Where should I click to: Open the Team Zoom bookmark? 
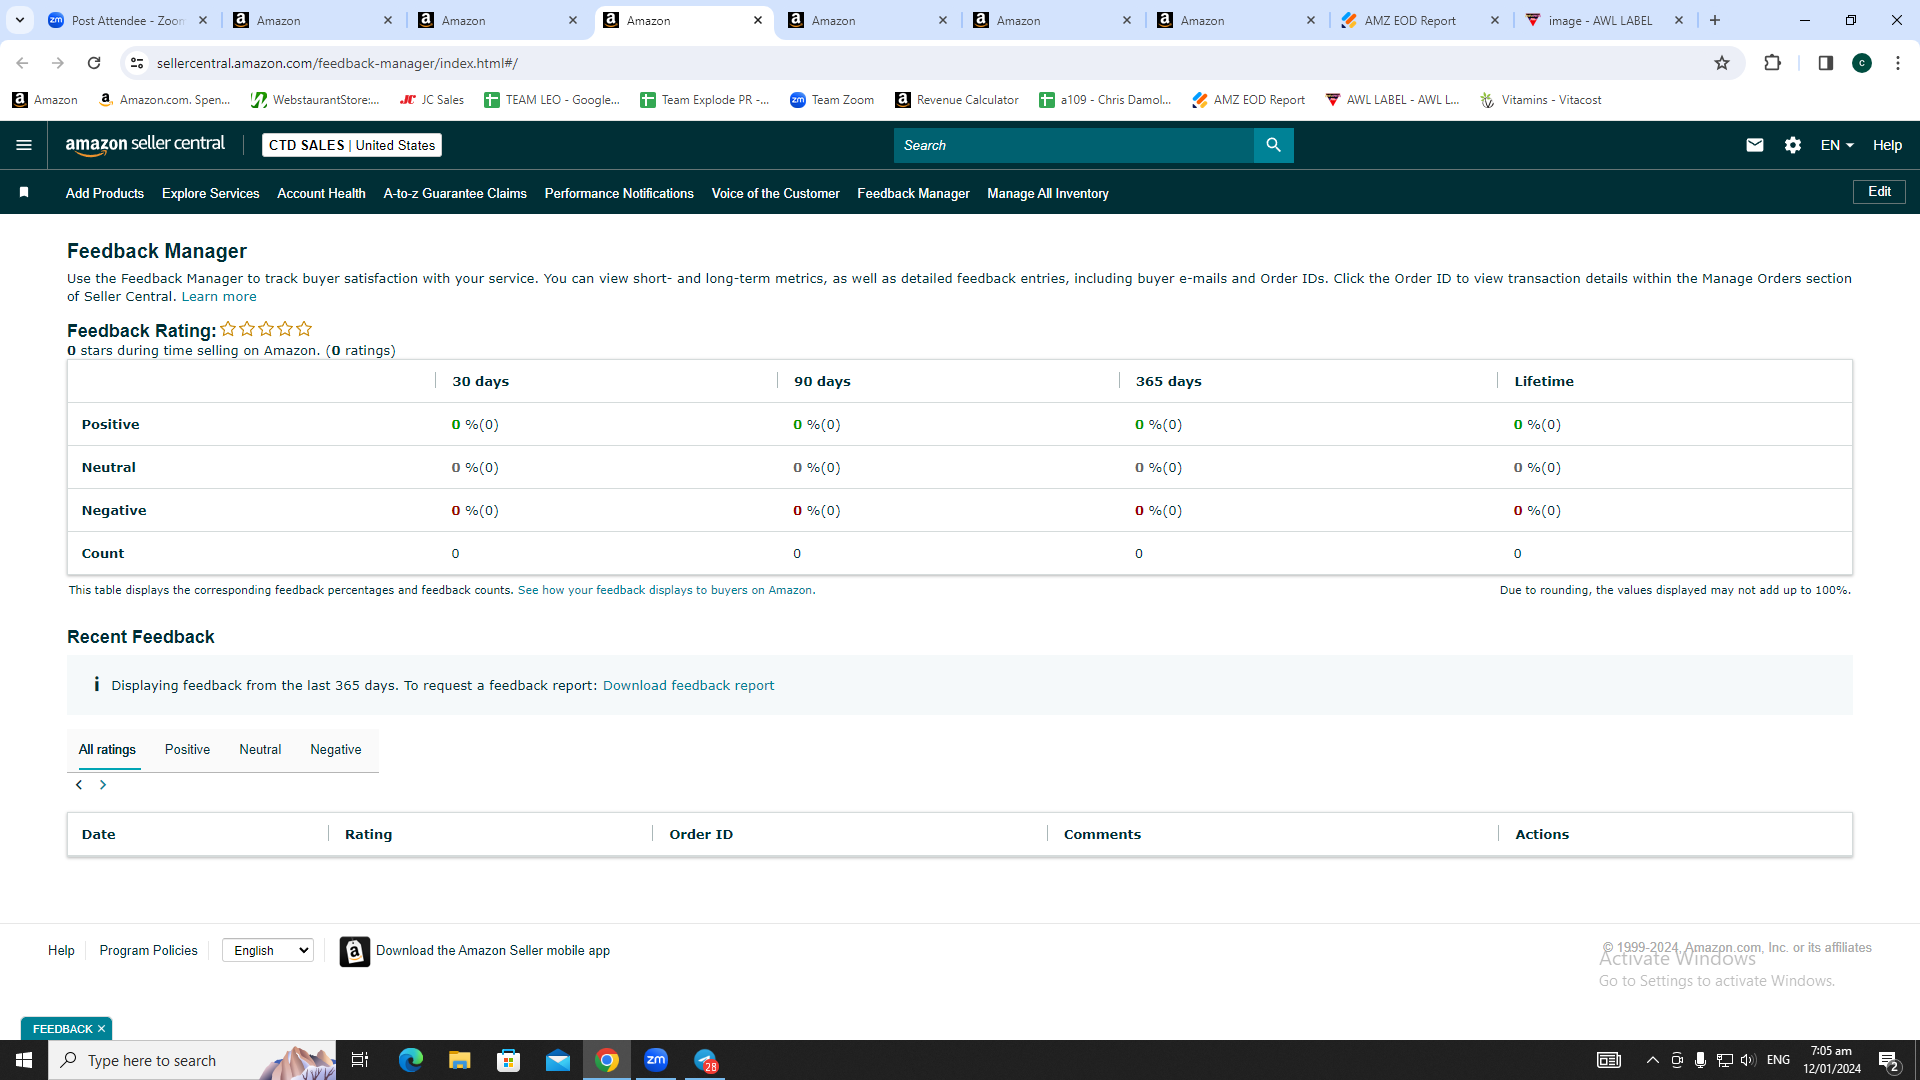click(x=832, y=100)
